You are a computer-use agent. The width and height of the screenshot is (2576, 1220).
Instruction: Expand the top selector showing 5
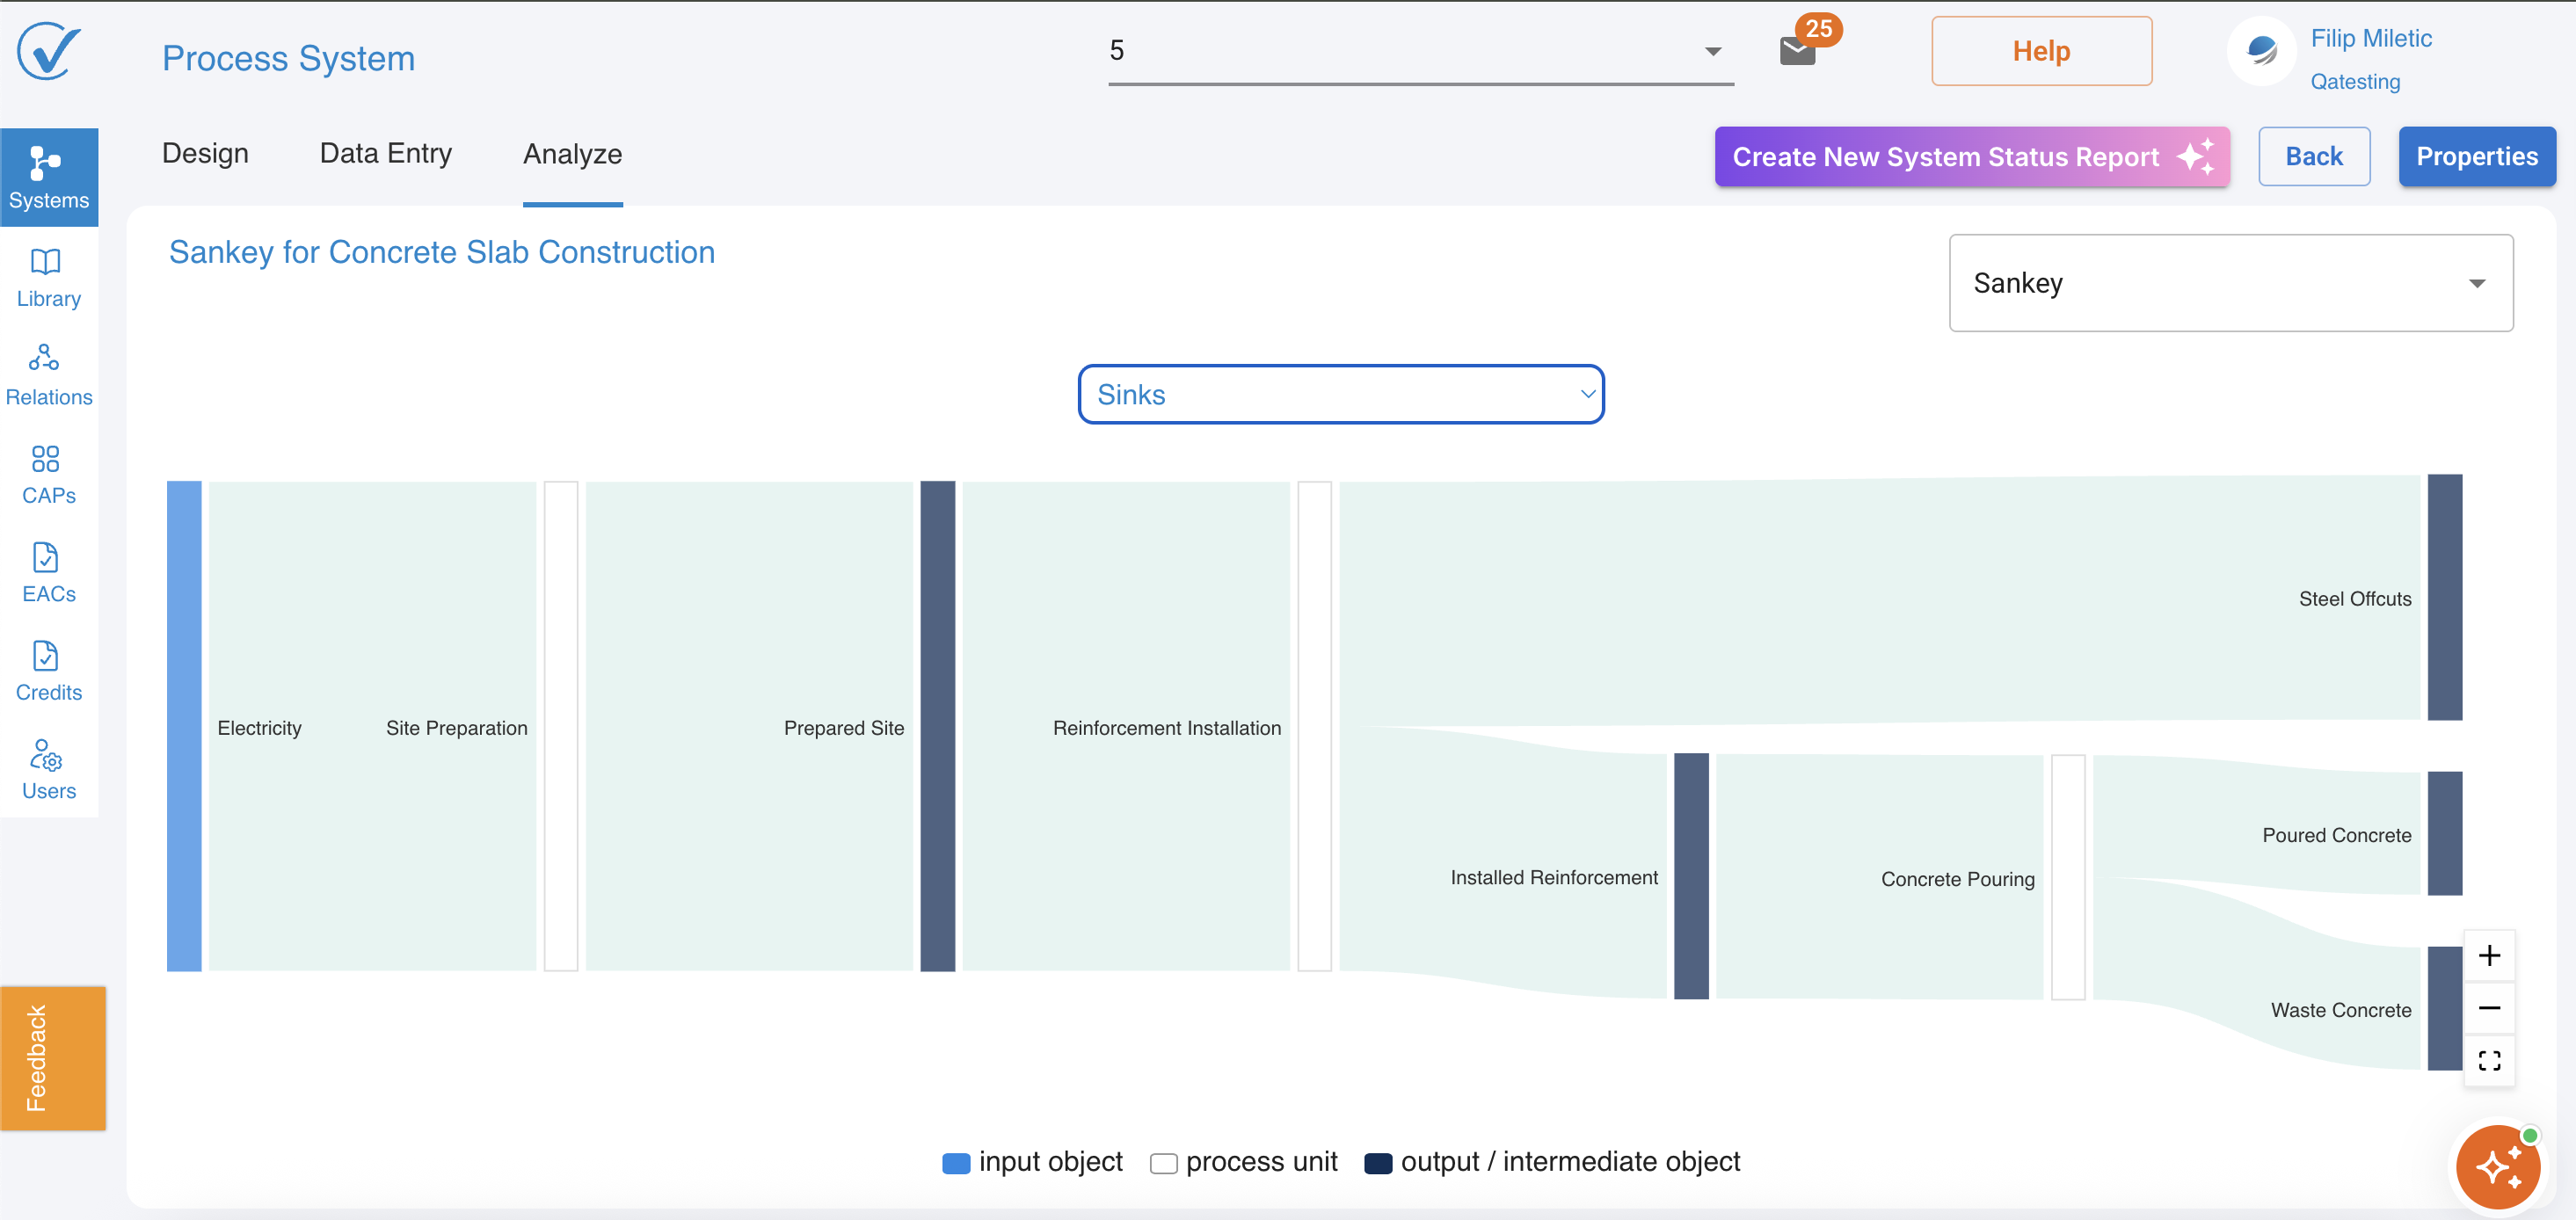(x=1420, y=51)
